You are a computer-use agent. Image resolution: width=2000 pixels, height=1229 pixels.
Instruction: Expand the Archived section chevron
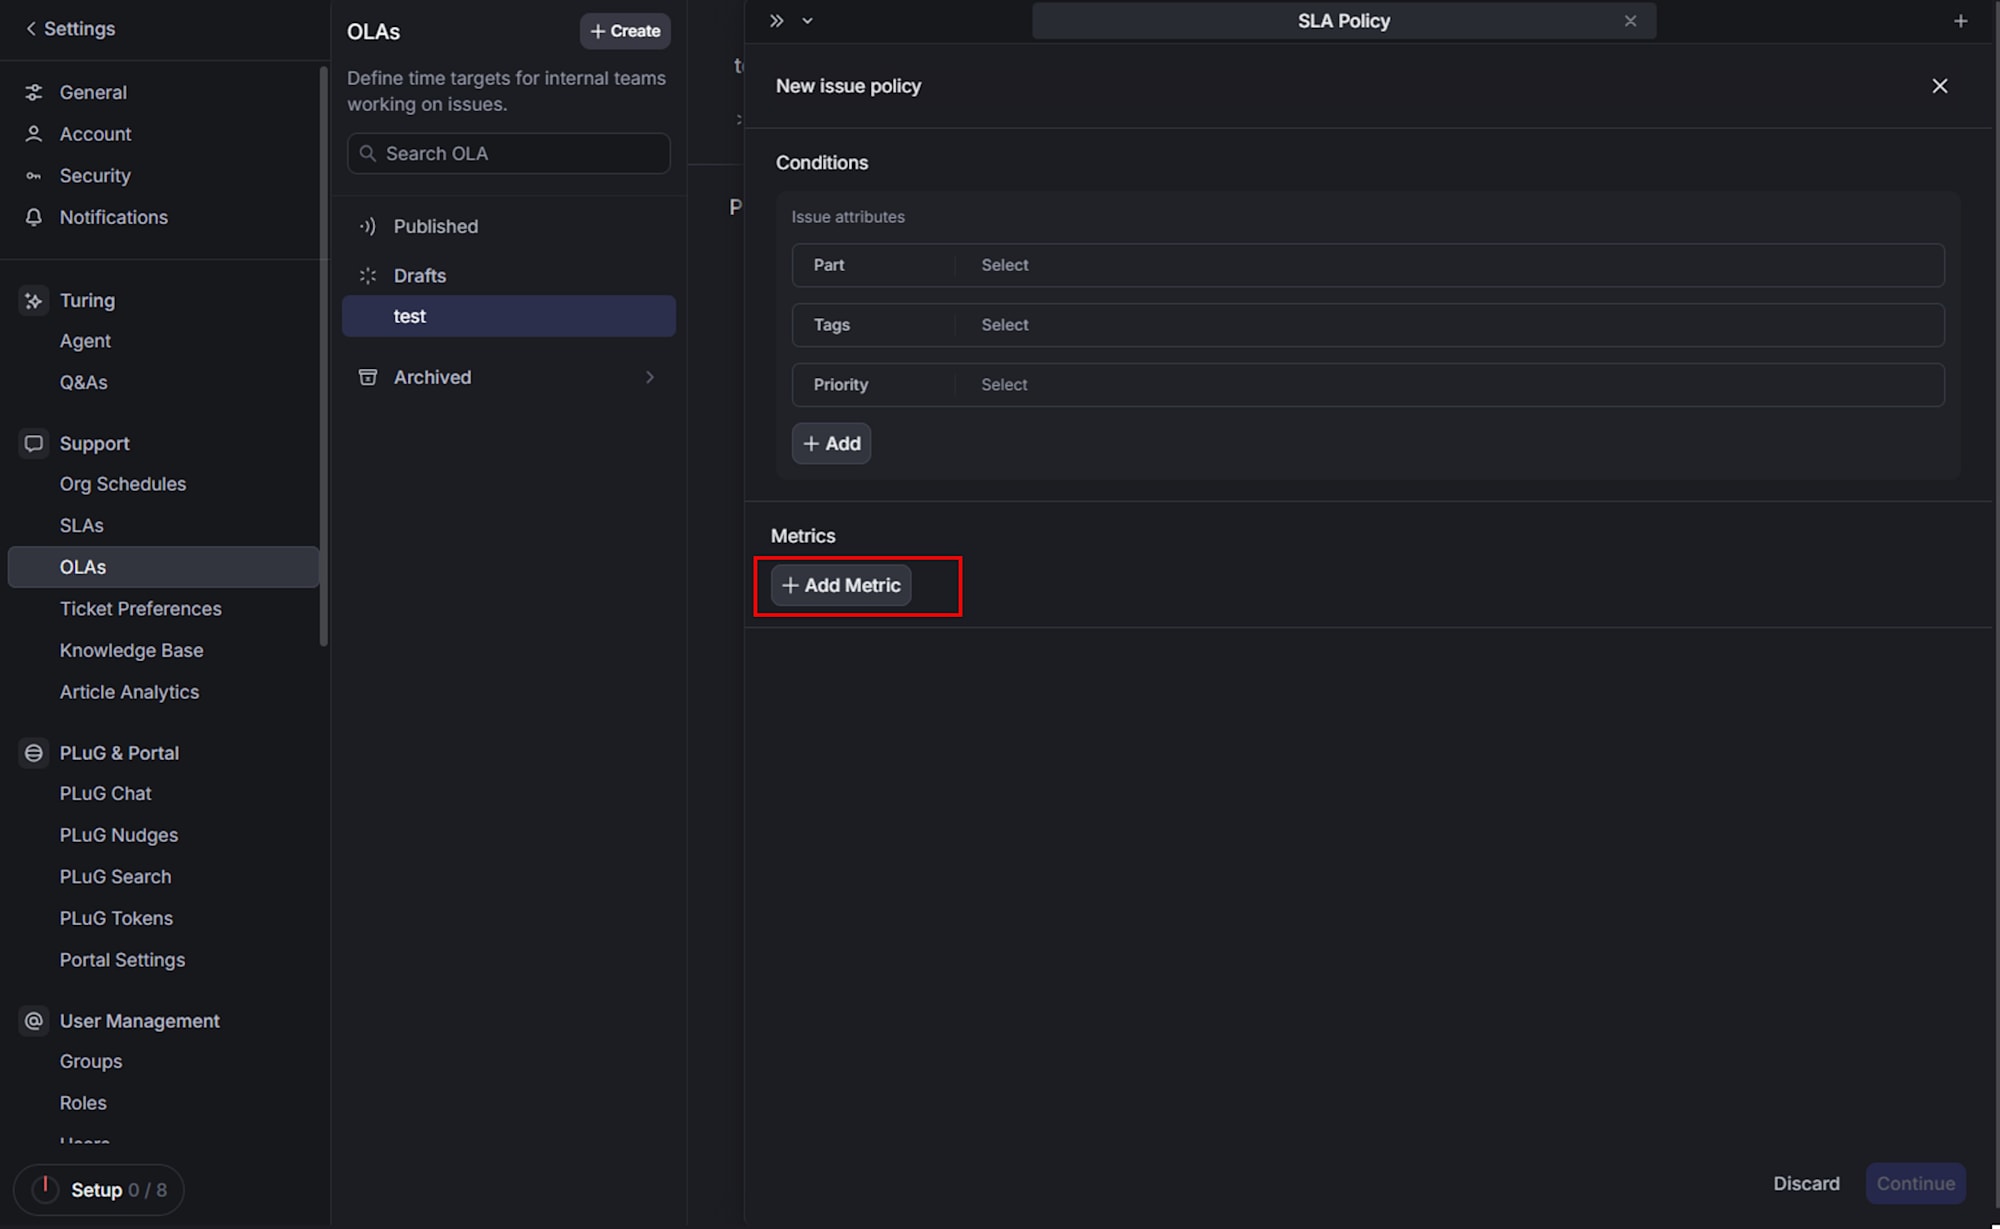tap(649, 377)
